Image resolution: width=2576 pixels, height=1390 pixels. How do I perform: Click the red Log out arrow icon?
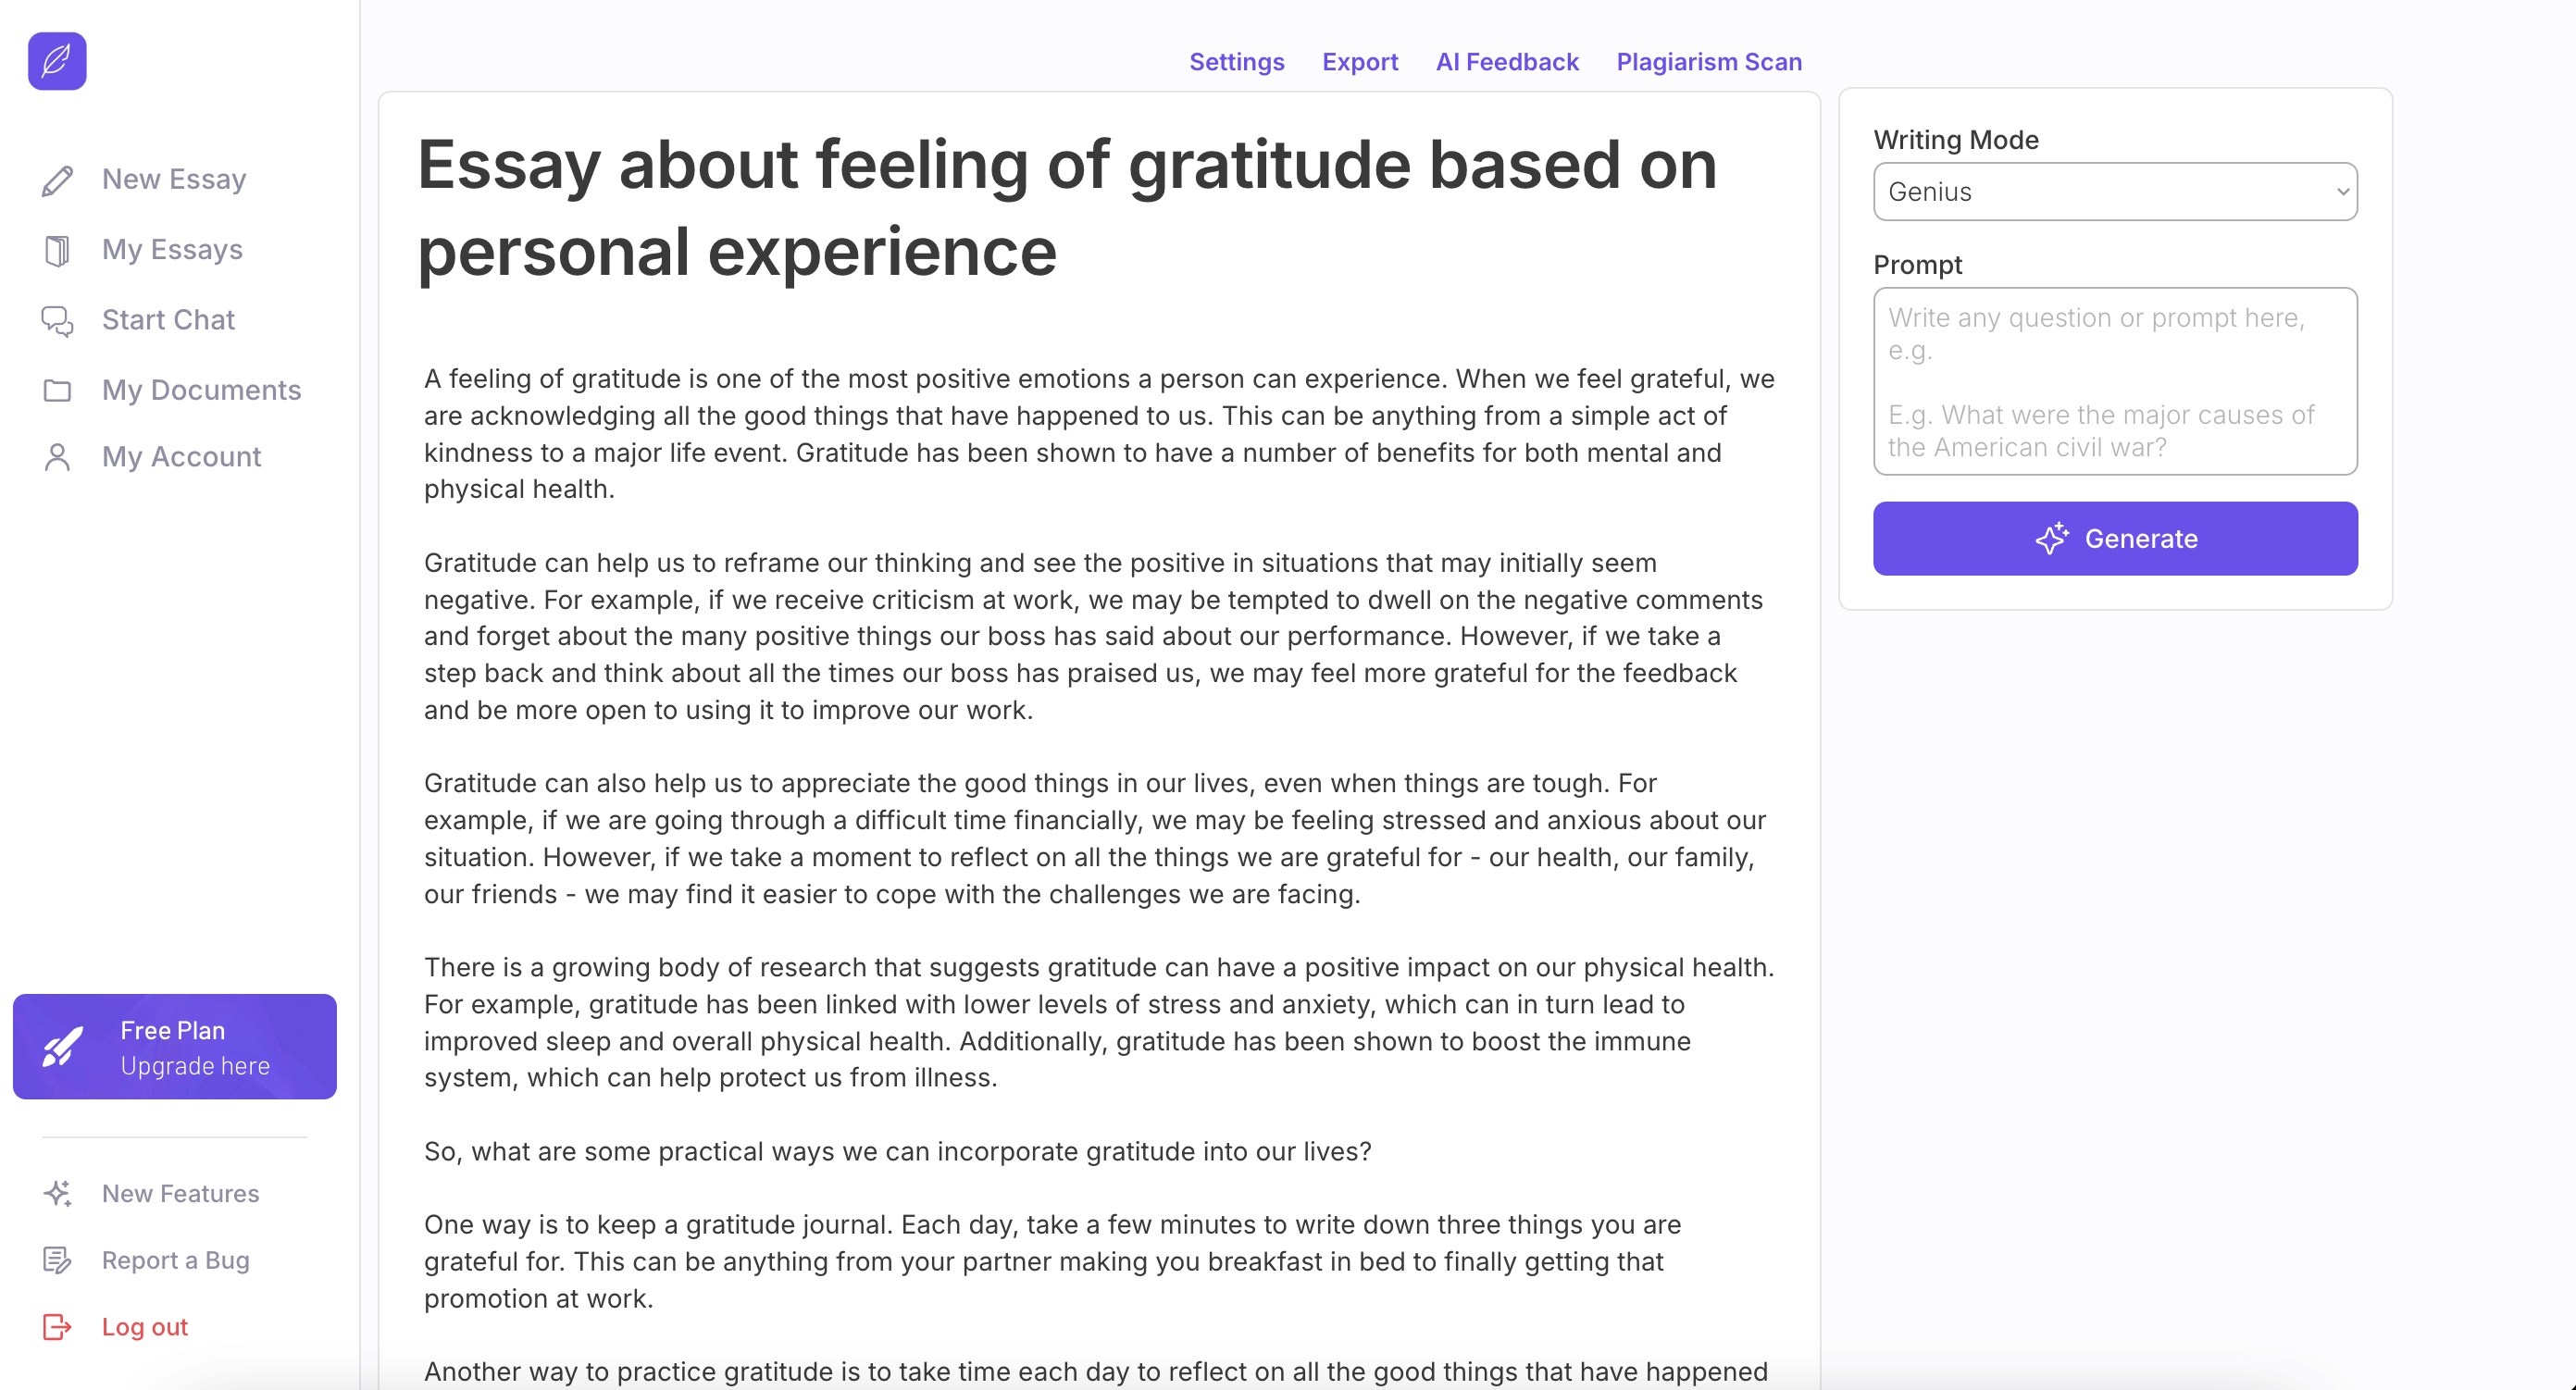tap(57, 1327)
